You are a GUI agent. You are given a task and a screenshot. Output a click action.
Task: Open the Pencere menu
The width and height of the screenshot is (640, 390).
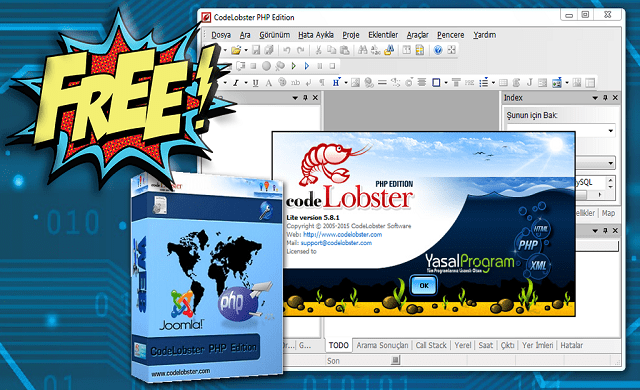(451, 35)
